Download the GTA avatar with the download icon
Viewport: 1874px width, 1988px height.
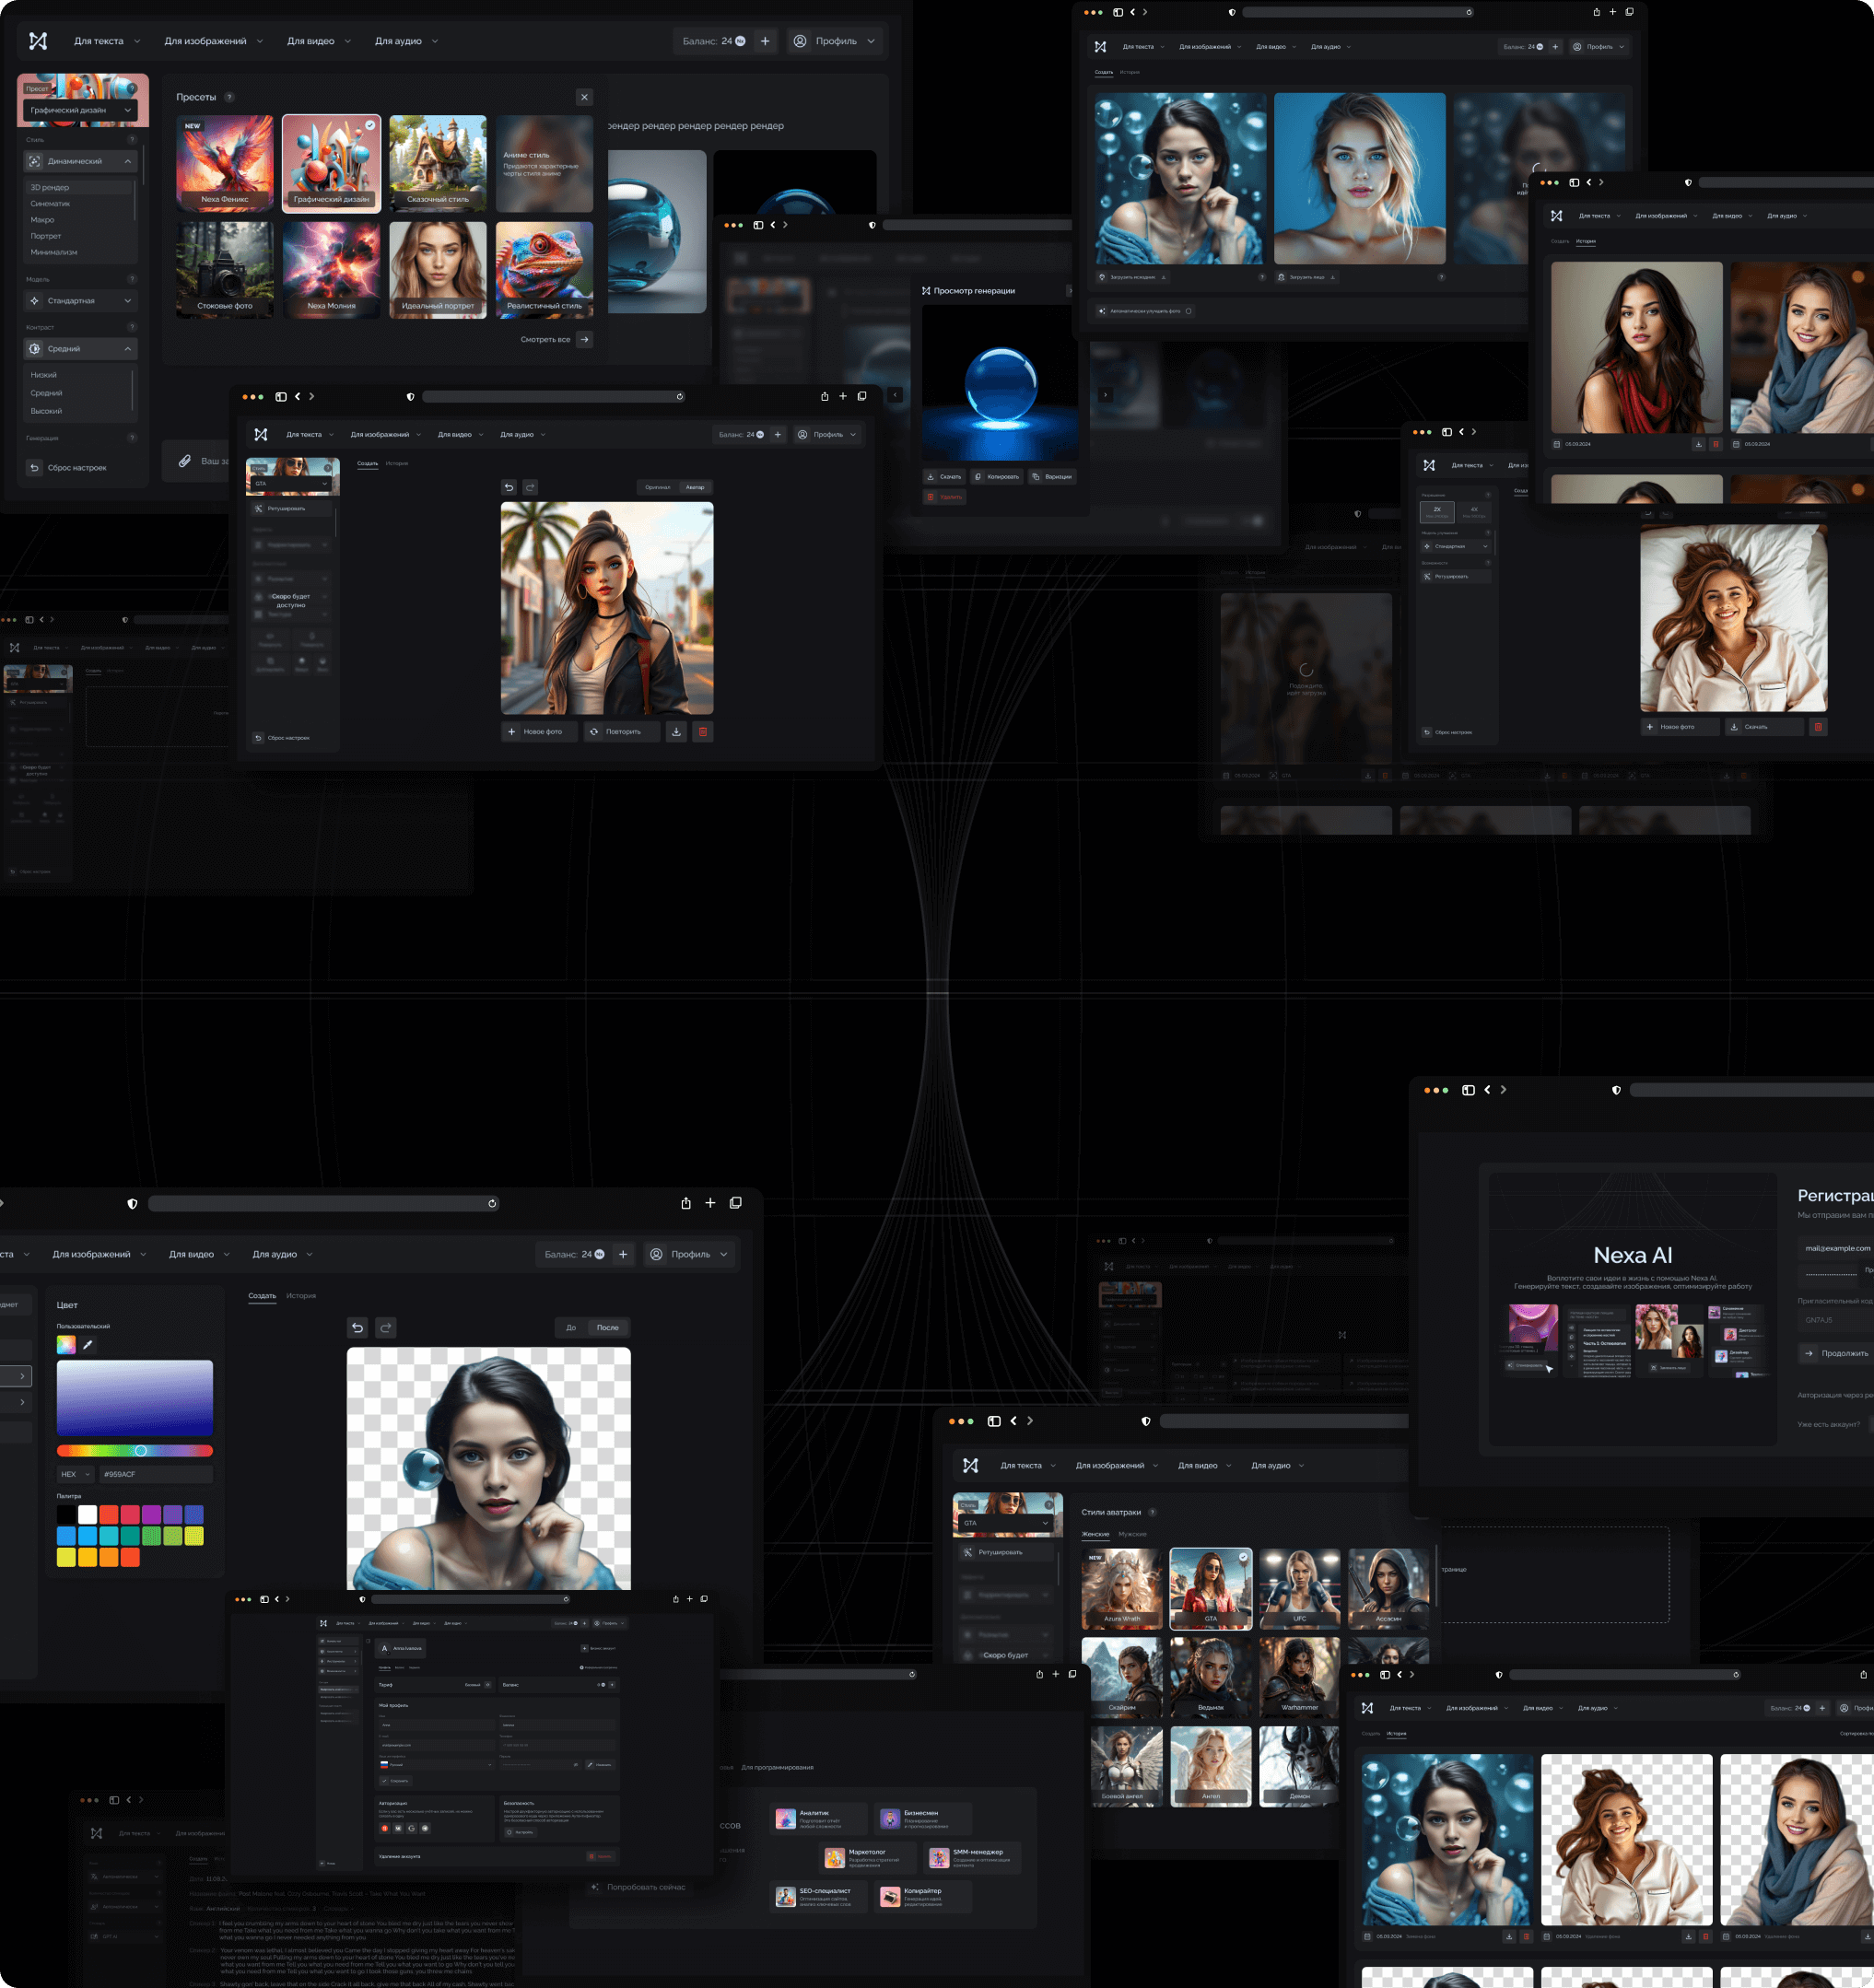pyautogui.click(x=676, y=731)
